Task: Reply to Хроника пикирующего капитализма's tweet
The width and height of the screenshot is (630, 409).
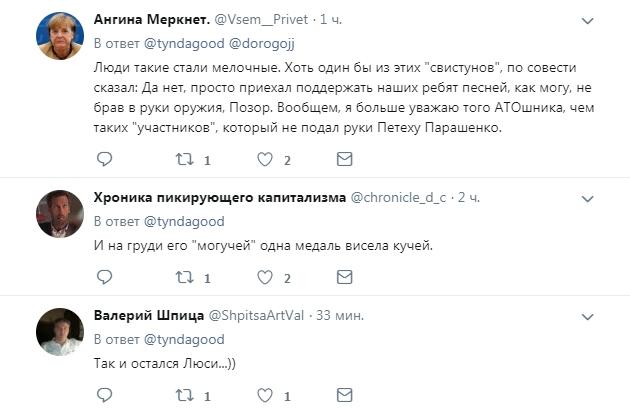Action: tap(105, 277)
